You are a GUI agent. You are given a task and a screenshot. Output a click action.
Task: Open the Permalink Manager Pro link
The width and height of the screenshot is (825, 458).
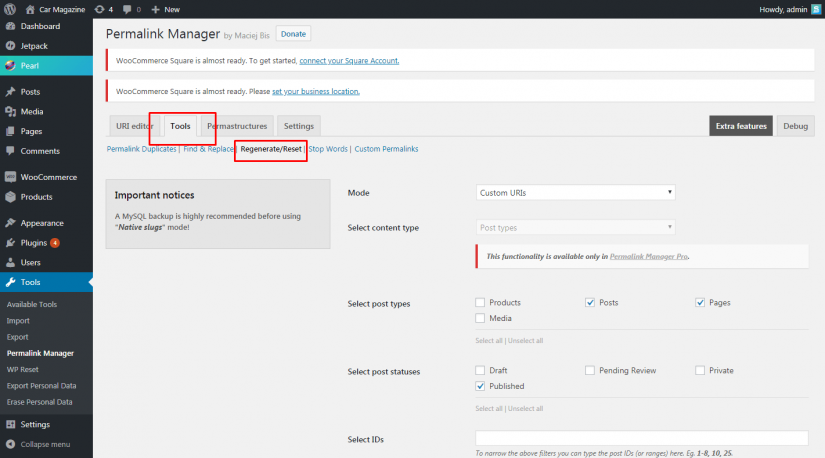(x=648, y=256)
